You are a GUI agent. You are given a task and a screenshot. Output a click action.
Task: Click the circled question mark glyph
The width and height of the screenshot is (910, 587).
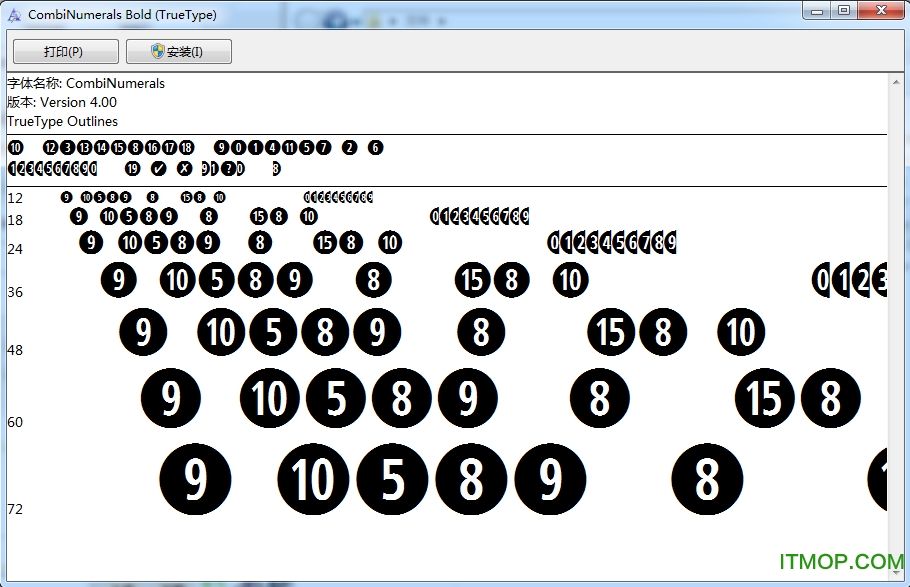coord(230,168)
